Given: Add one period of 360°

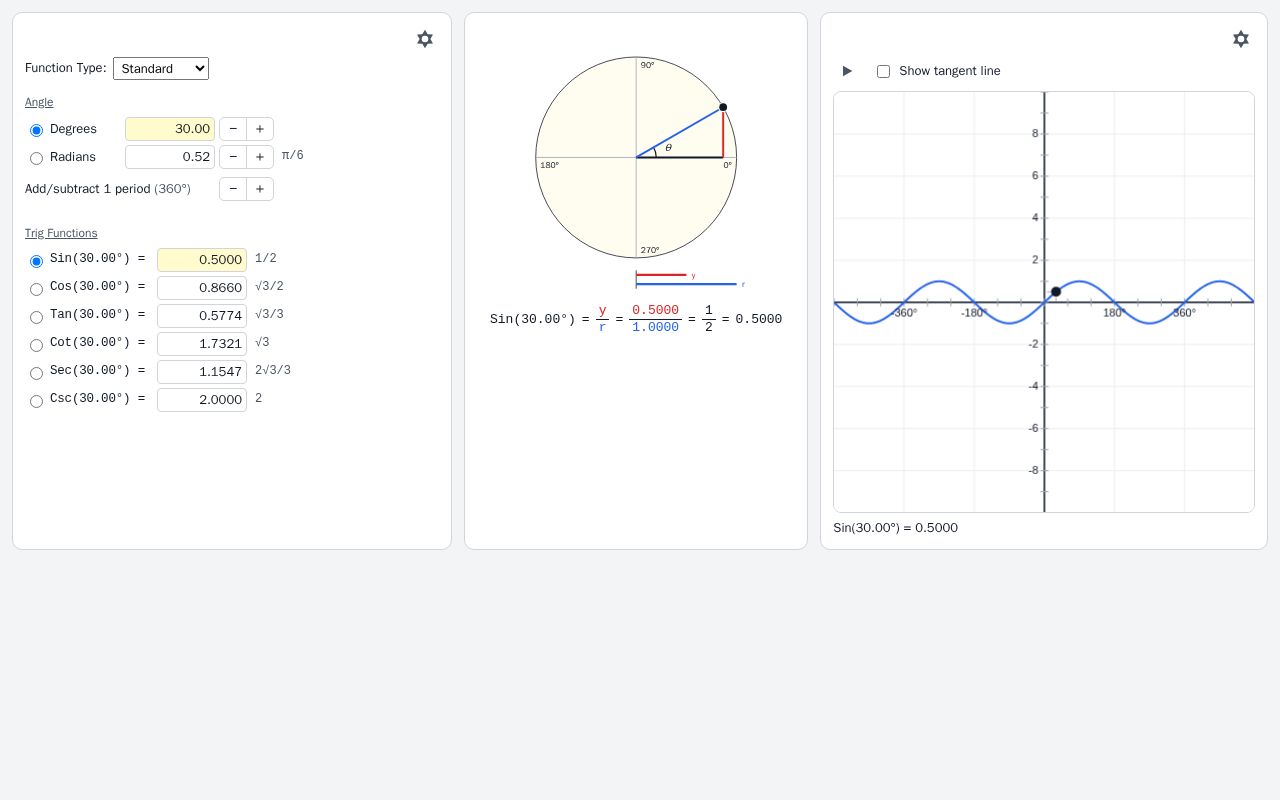Looking at the screenshot, I should [260, 189].
